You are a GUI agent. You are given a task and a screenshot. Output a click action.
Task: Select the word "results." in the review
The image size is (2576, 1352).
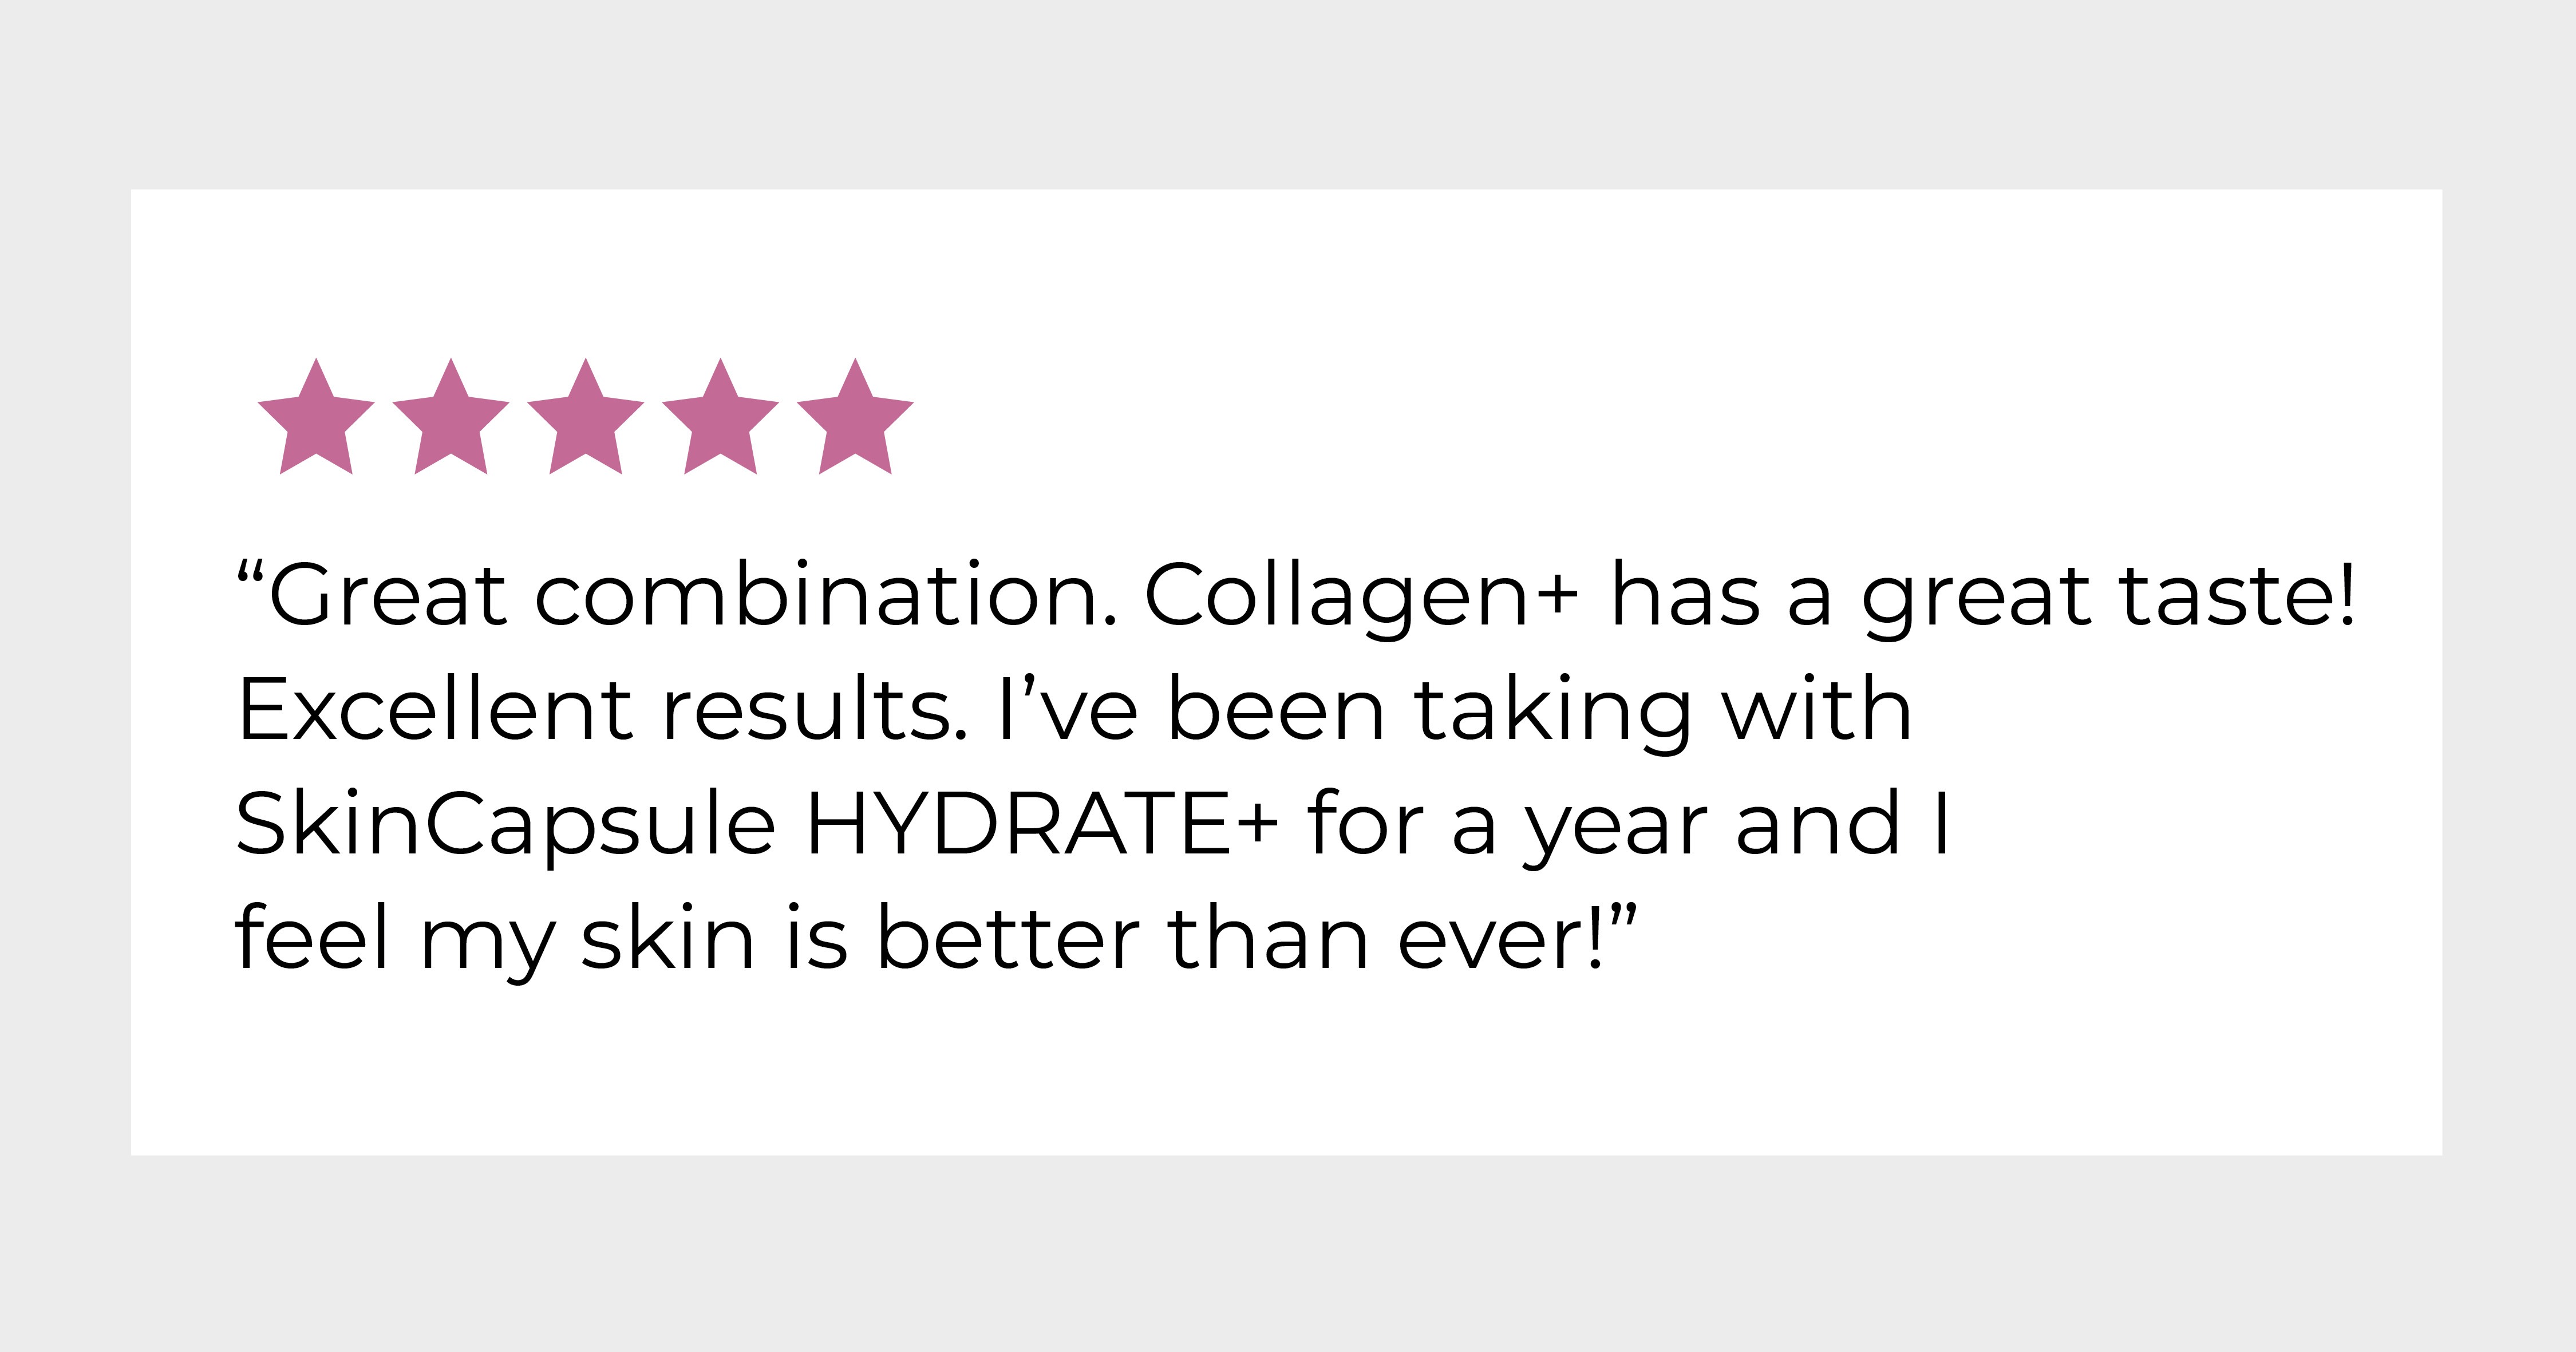click(x=816, y=710)
